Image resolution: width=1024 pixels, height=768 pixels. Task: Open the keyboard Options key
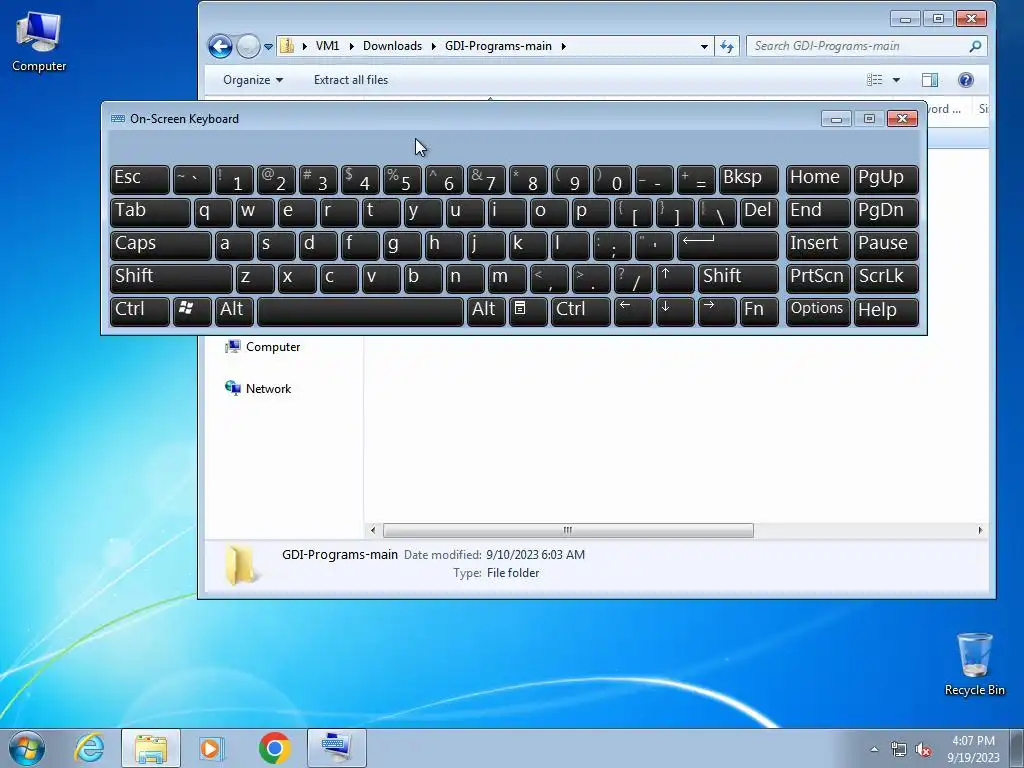point(817,311)
